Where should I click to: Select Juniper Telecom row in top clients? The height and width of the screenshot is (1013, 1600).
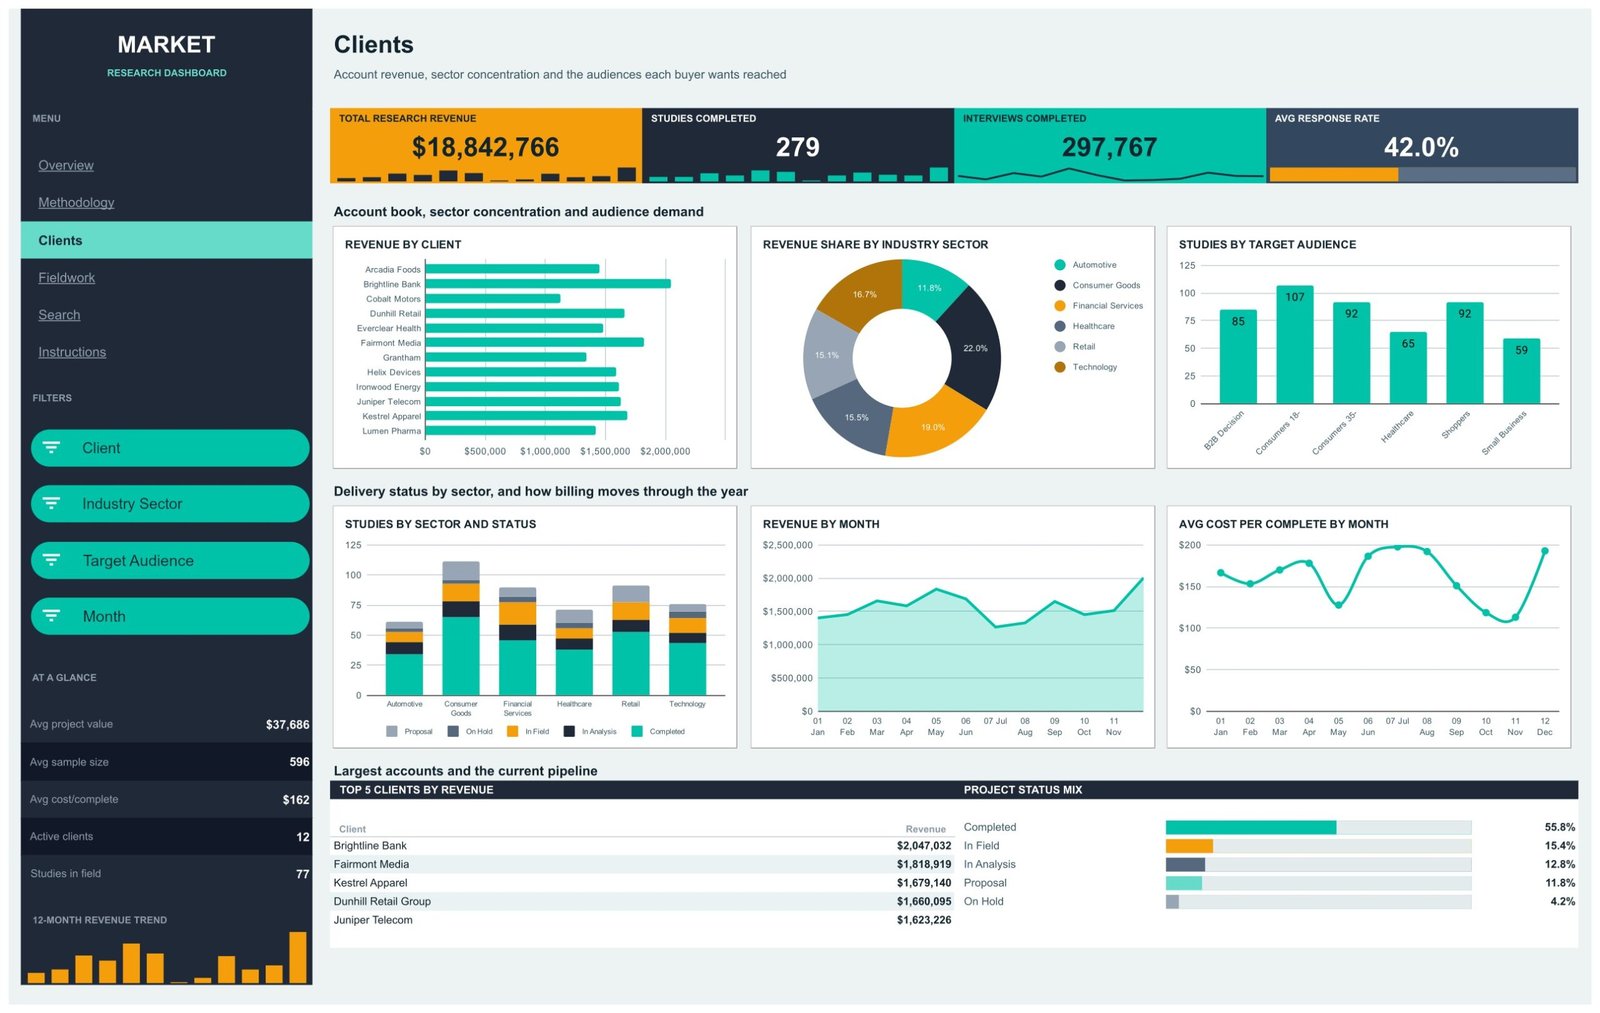[x=642, y=920]
